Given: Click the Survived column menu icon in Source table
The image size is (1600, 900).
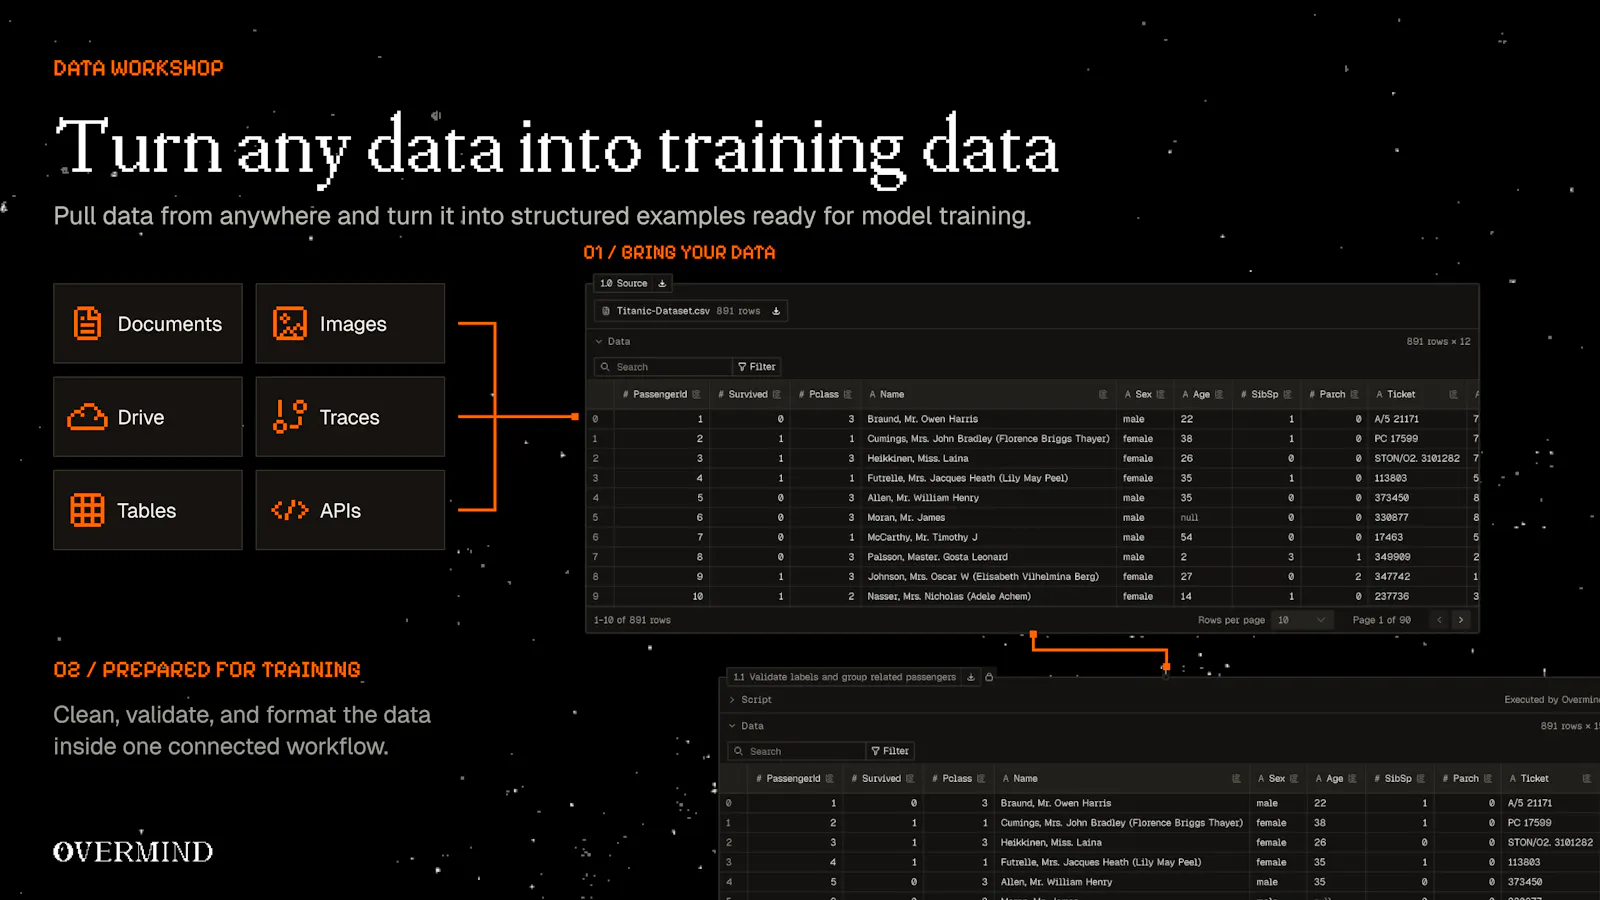Looking at the screenshot, I should click(x=777, y=395).
